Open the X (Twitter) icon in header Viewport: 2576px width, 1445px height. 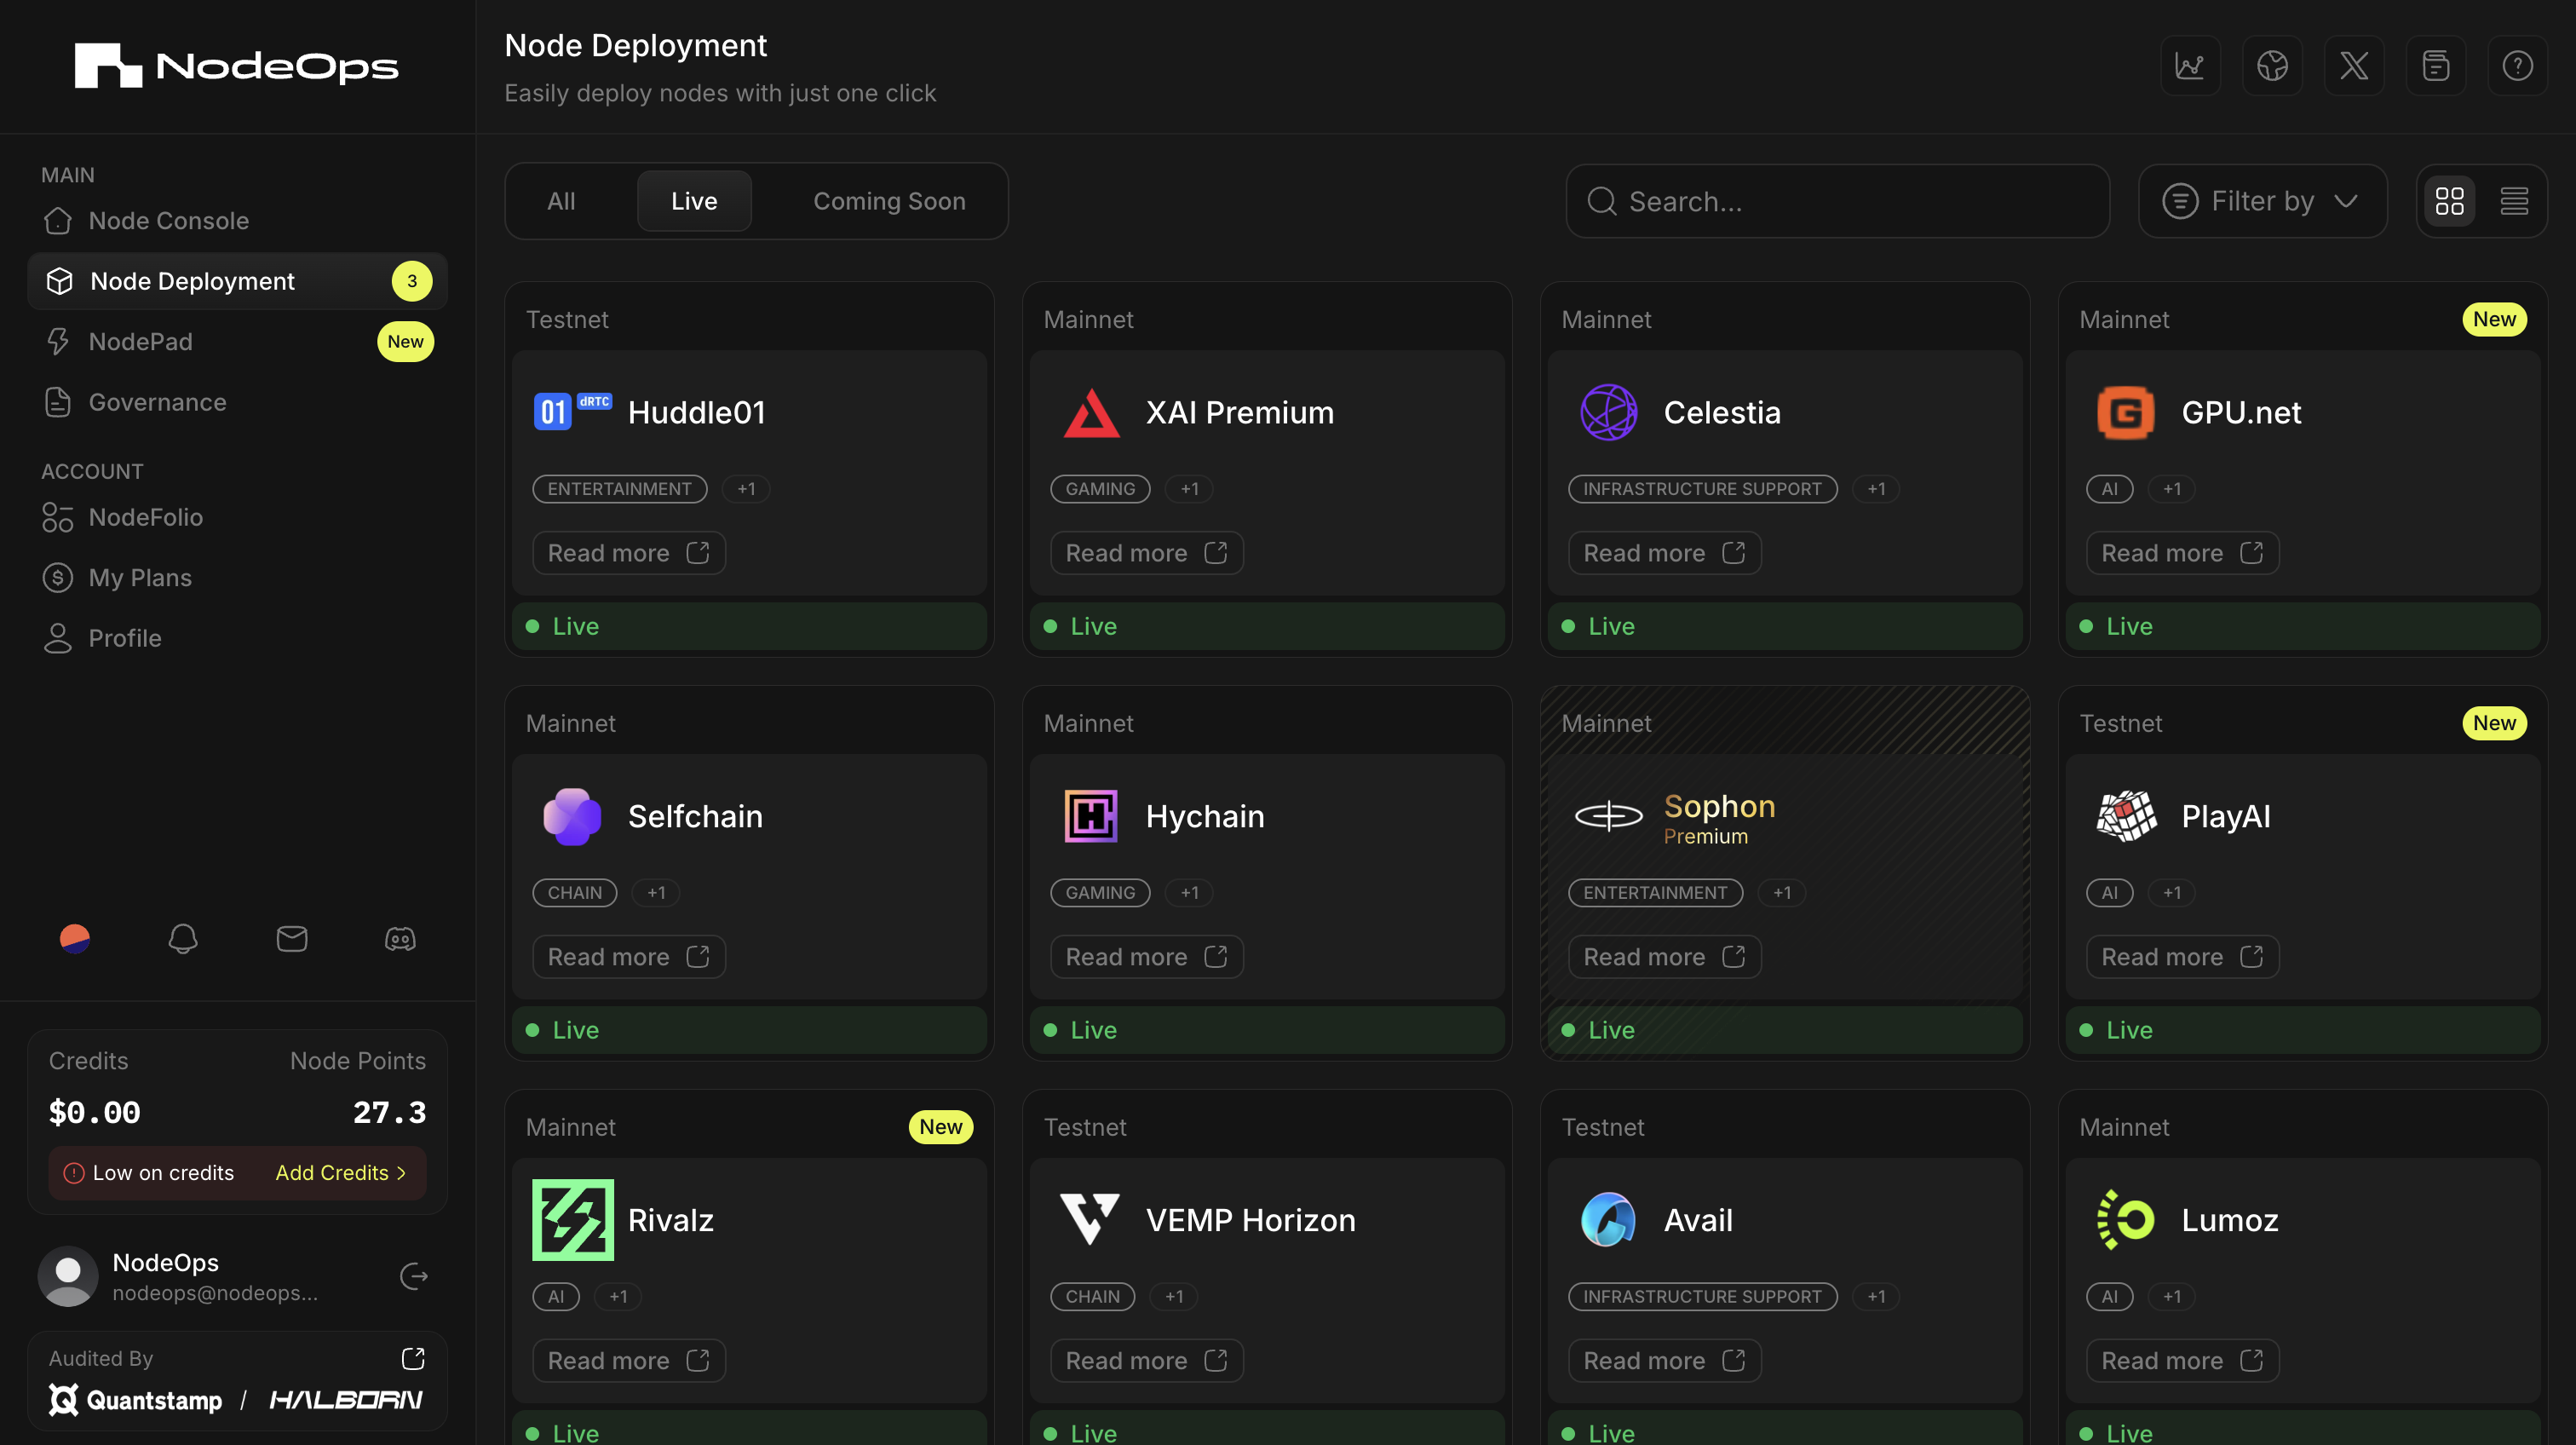coord(2353,66)
